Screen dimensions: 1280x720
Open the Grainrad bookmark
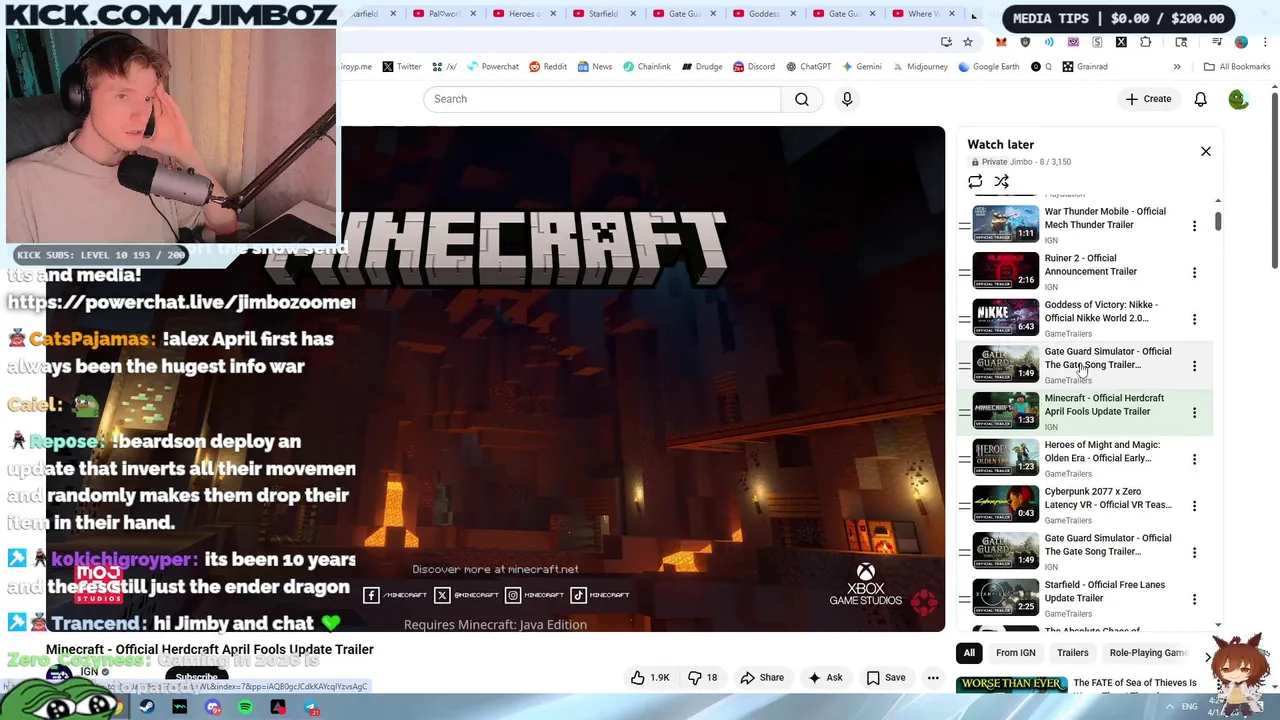[x=1085, y=67]
